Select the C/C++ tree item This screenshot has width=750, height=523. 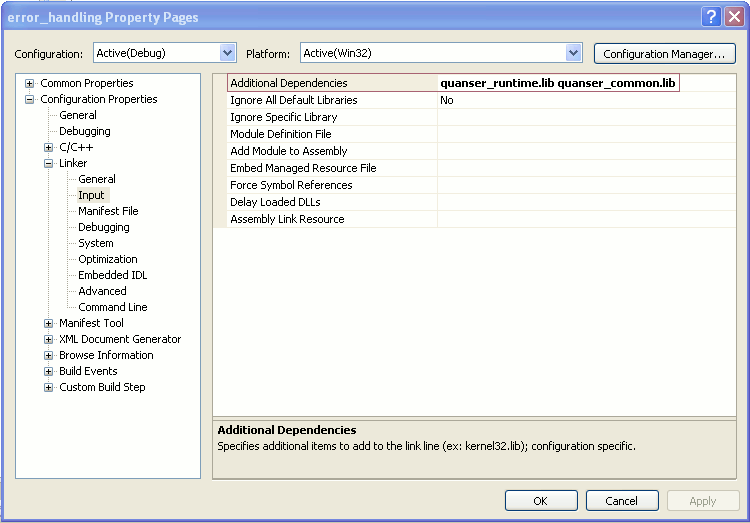[76, 147]
